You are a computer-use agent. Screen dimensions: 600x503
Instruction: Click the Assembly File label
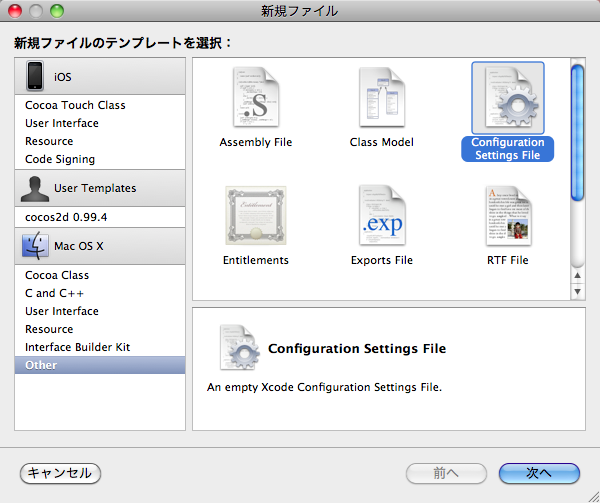[x=256, y=142]
